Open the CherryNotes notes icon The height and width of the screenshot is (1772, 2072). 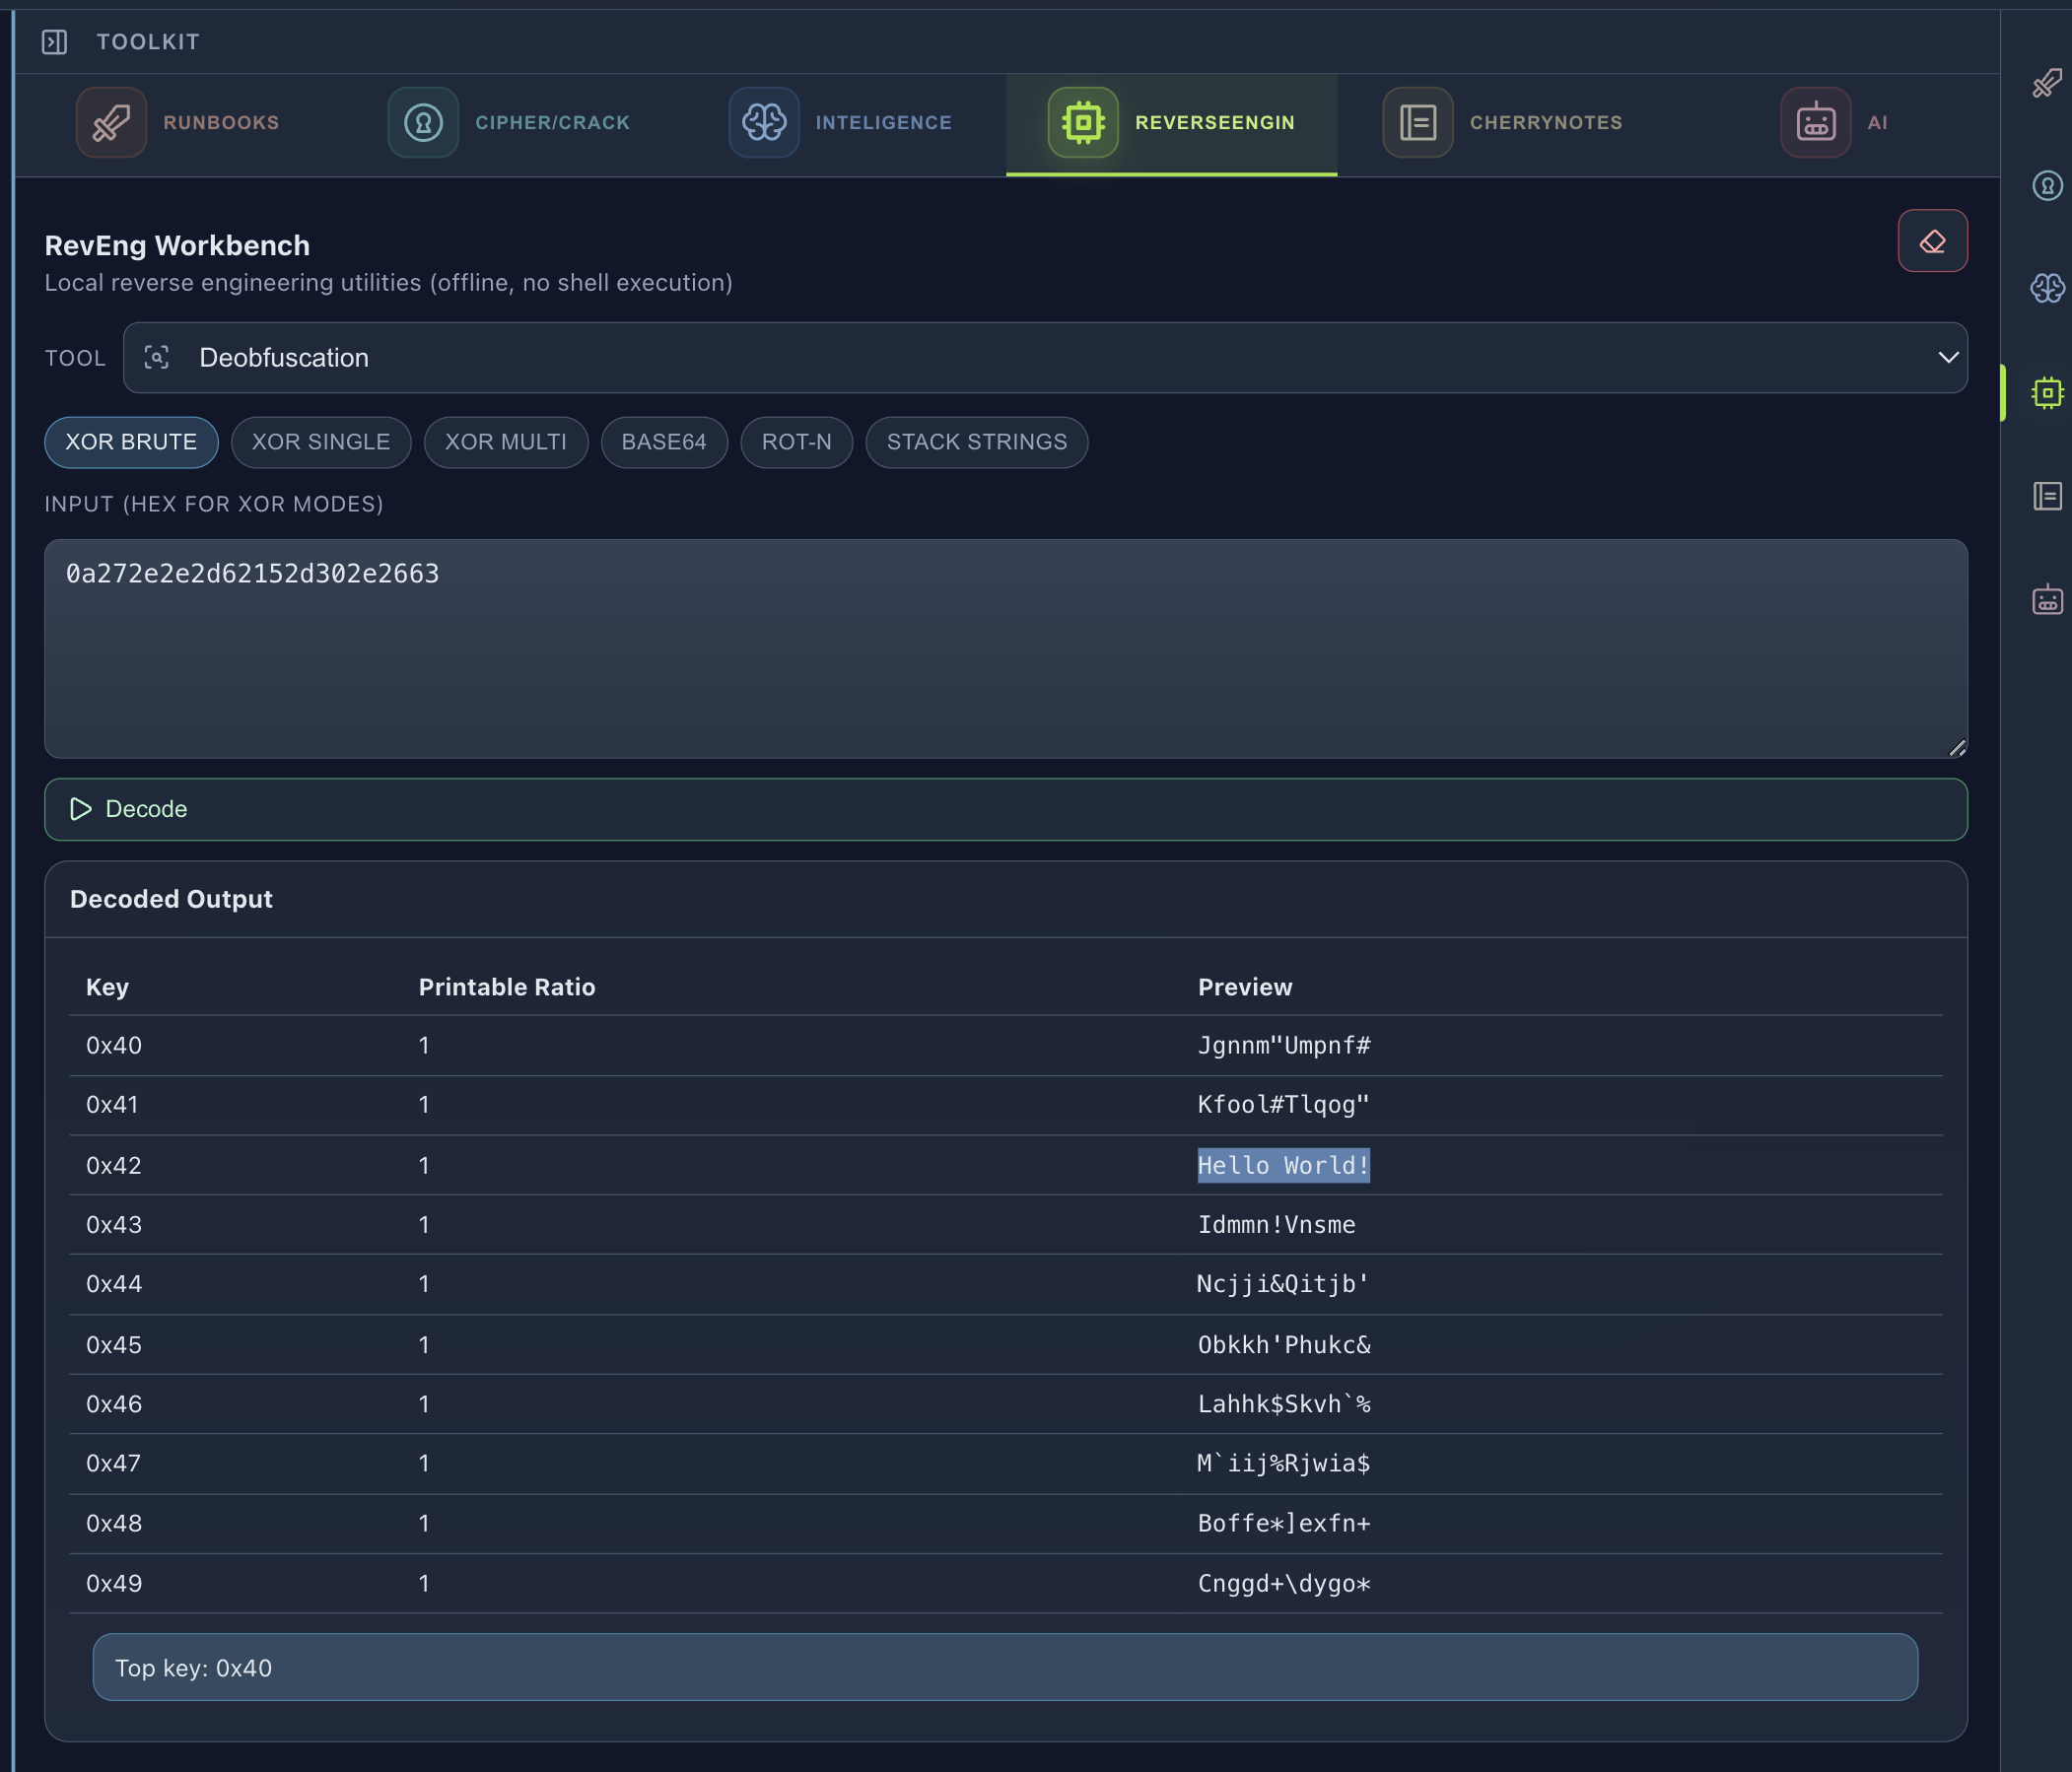(x=1417, y=122)
